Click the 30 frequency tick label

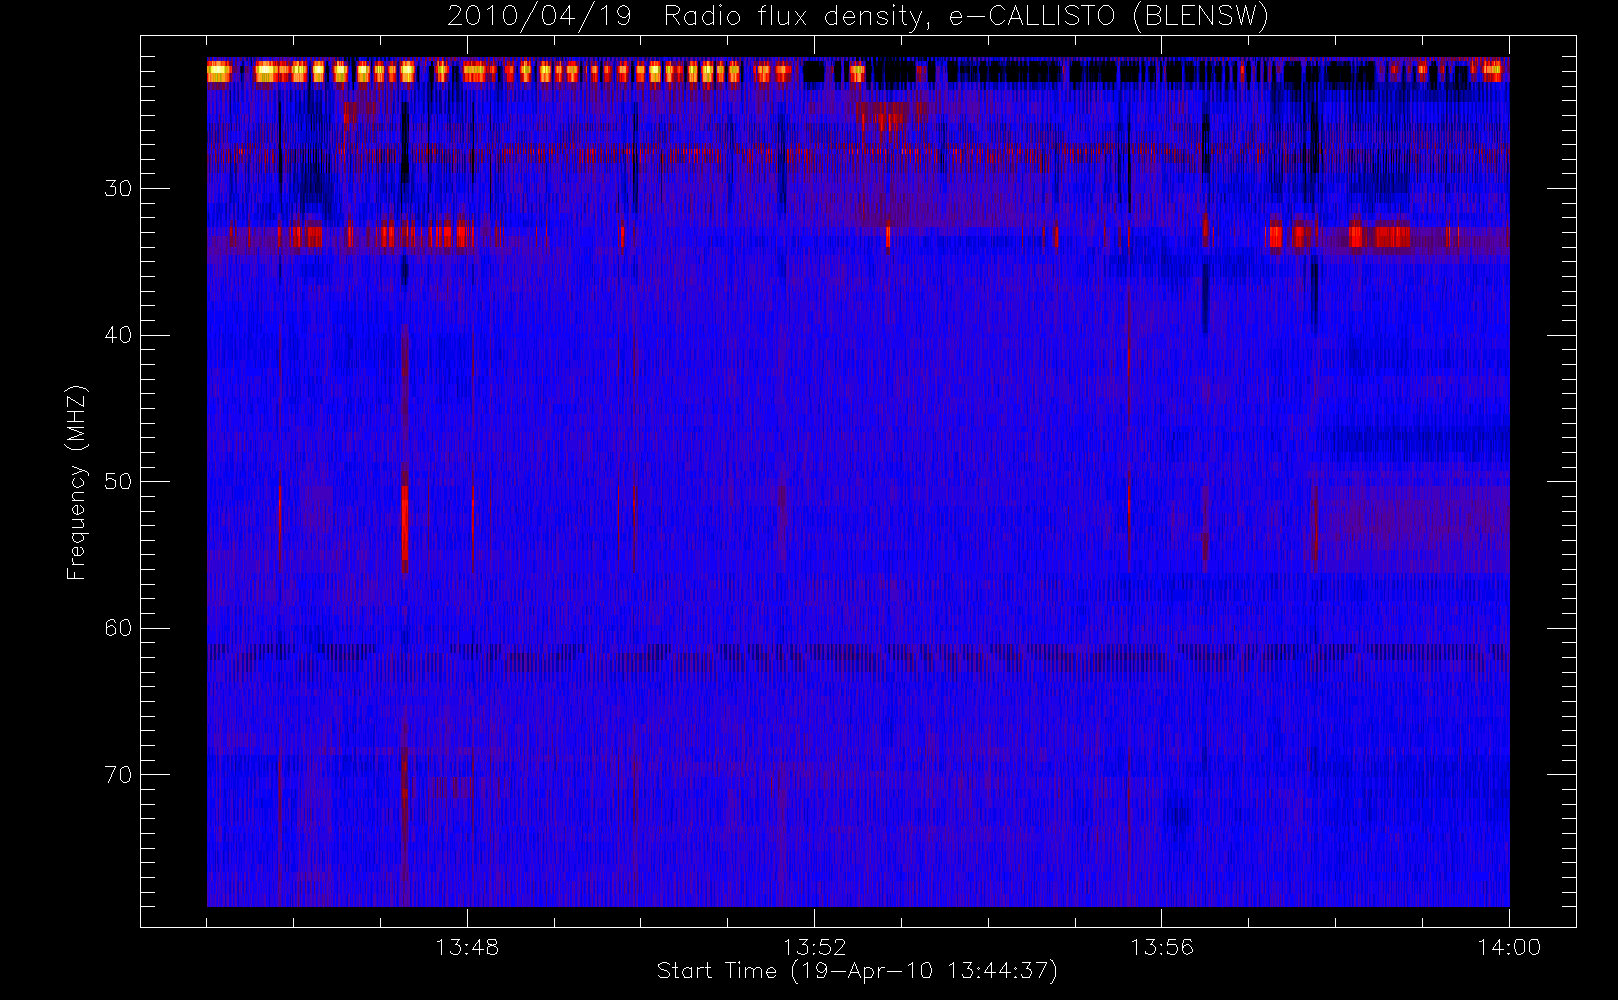(x=118, y=189)
